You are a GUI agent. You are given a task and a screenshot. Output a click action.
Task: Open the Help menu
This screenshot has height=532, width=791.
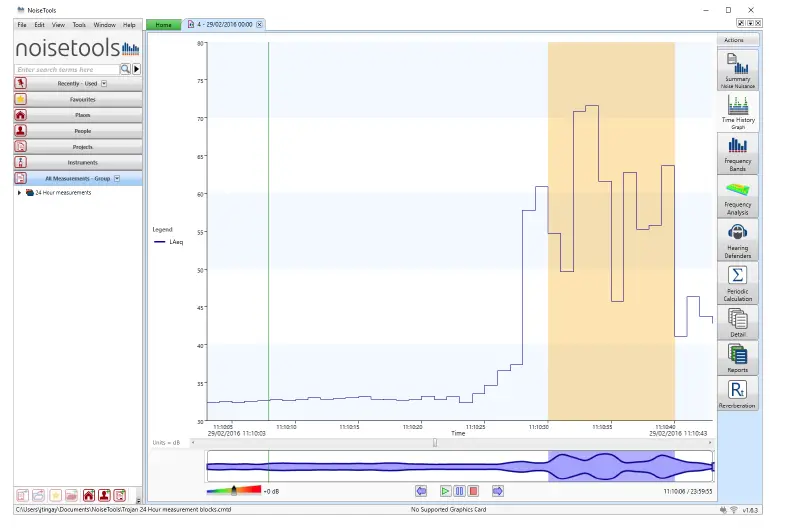(129, 25)
